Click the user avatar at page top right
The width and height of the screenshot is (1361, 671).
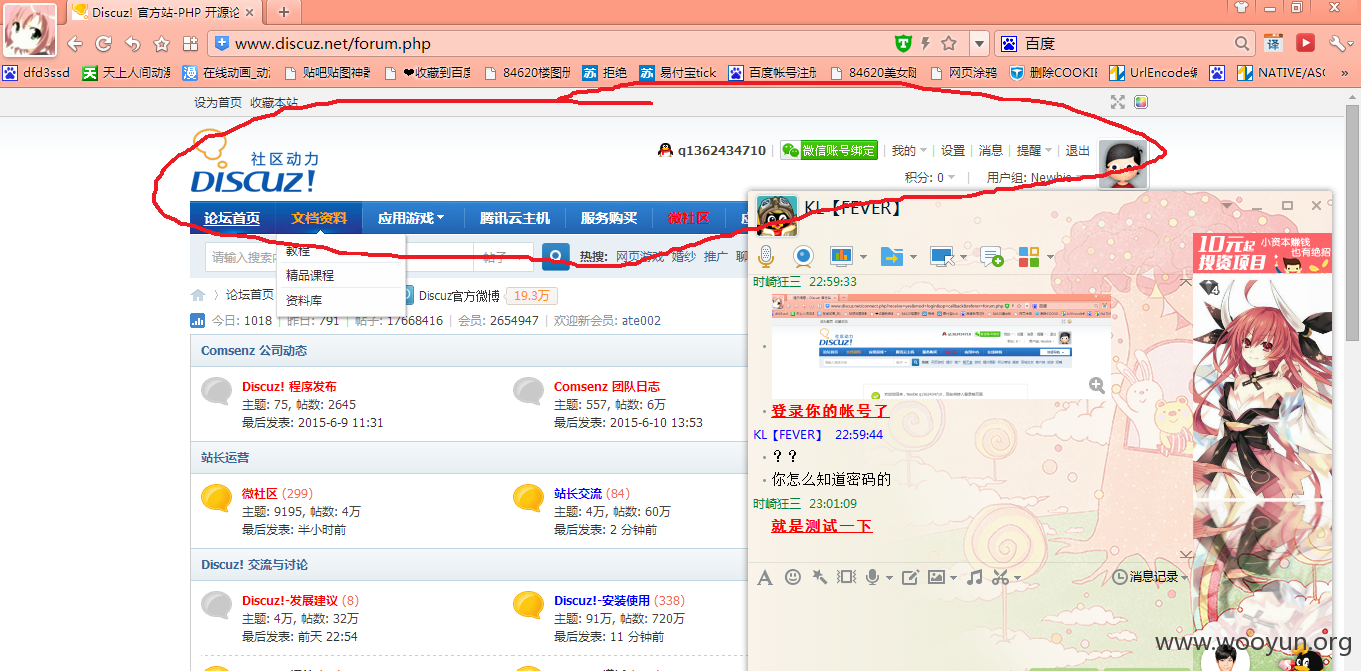click(1123, 163)
